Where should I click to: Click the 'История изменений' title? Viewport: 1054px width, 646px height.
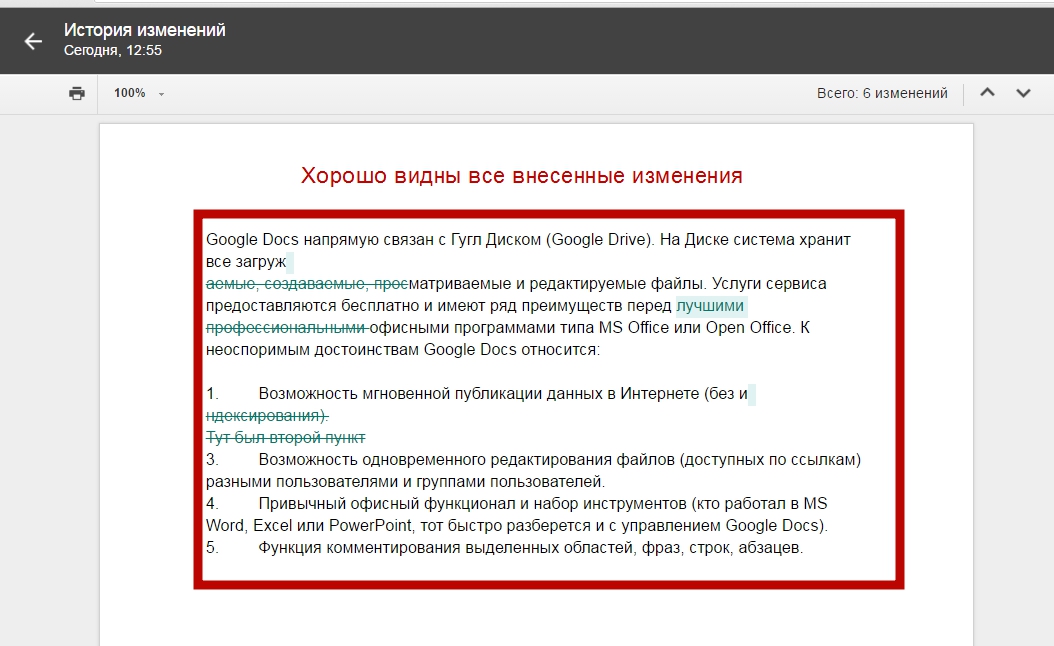pos(144,30)
